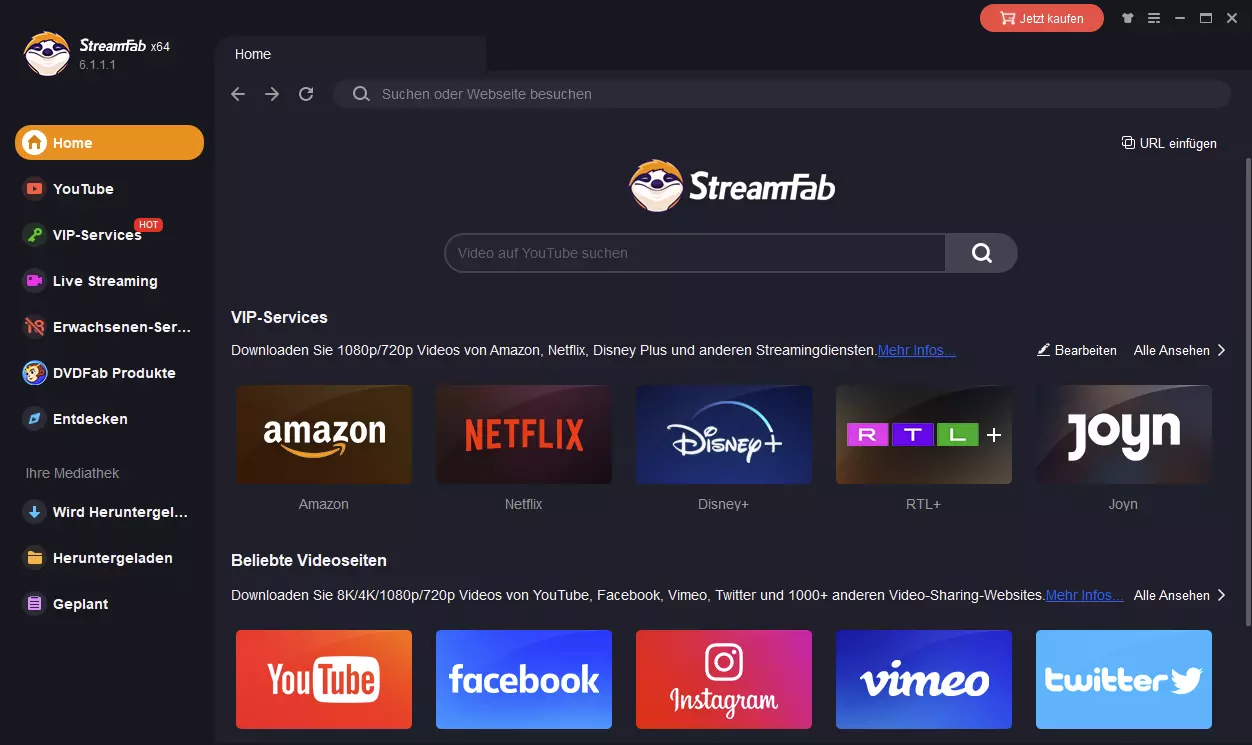The width and height of the screenshot is (1252, 745).
Task: Click the Joyn caption under its tile
Action: pos(1123,504)
